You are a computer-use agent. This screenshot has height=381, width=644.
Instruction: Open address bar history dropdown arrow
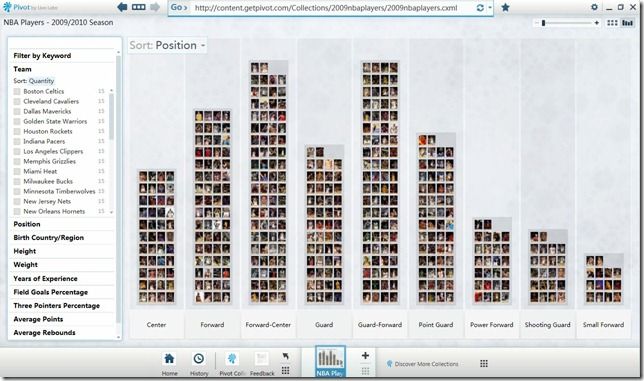pos(490,7)
